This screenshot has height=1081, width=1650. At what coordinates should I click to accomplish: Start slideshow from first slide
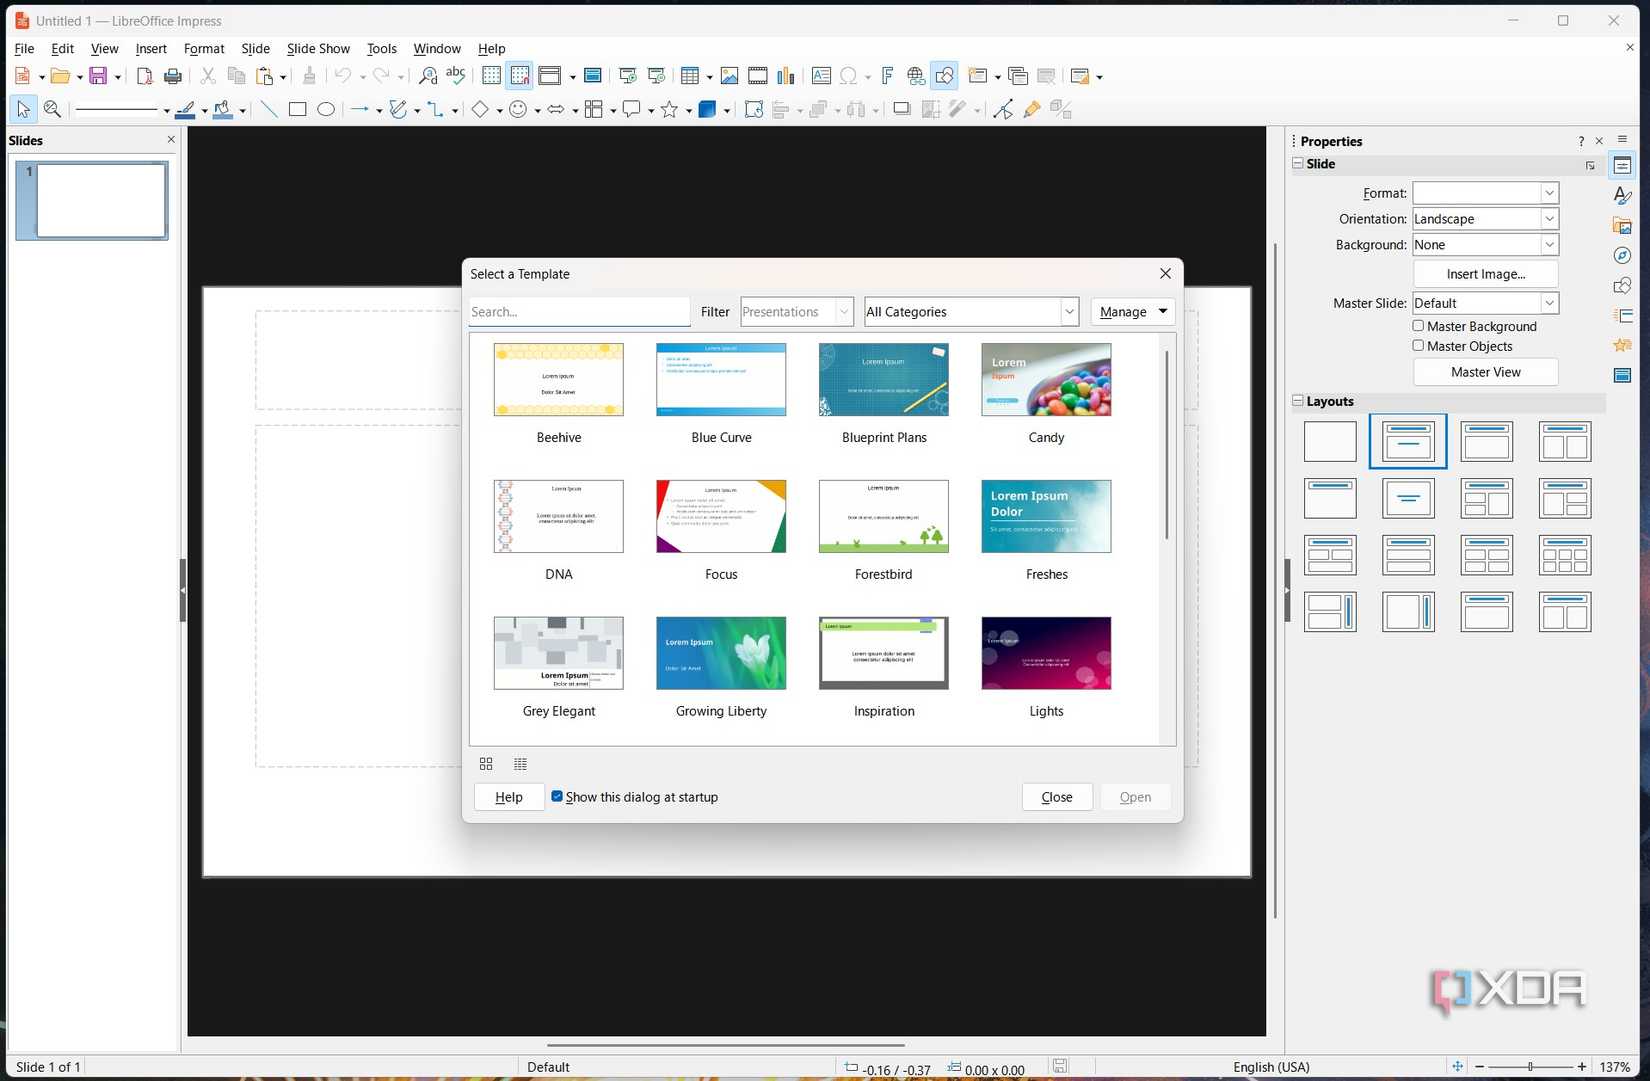tap(628, 75)
